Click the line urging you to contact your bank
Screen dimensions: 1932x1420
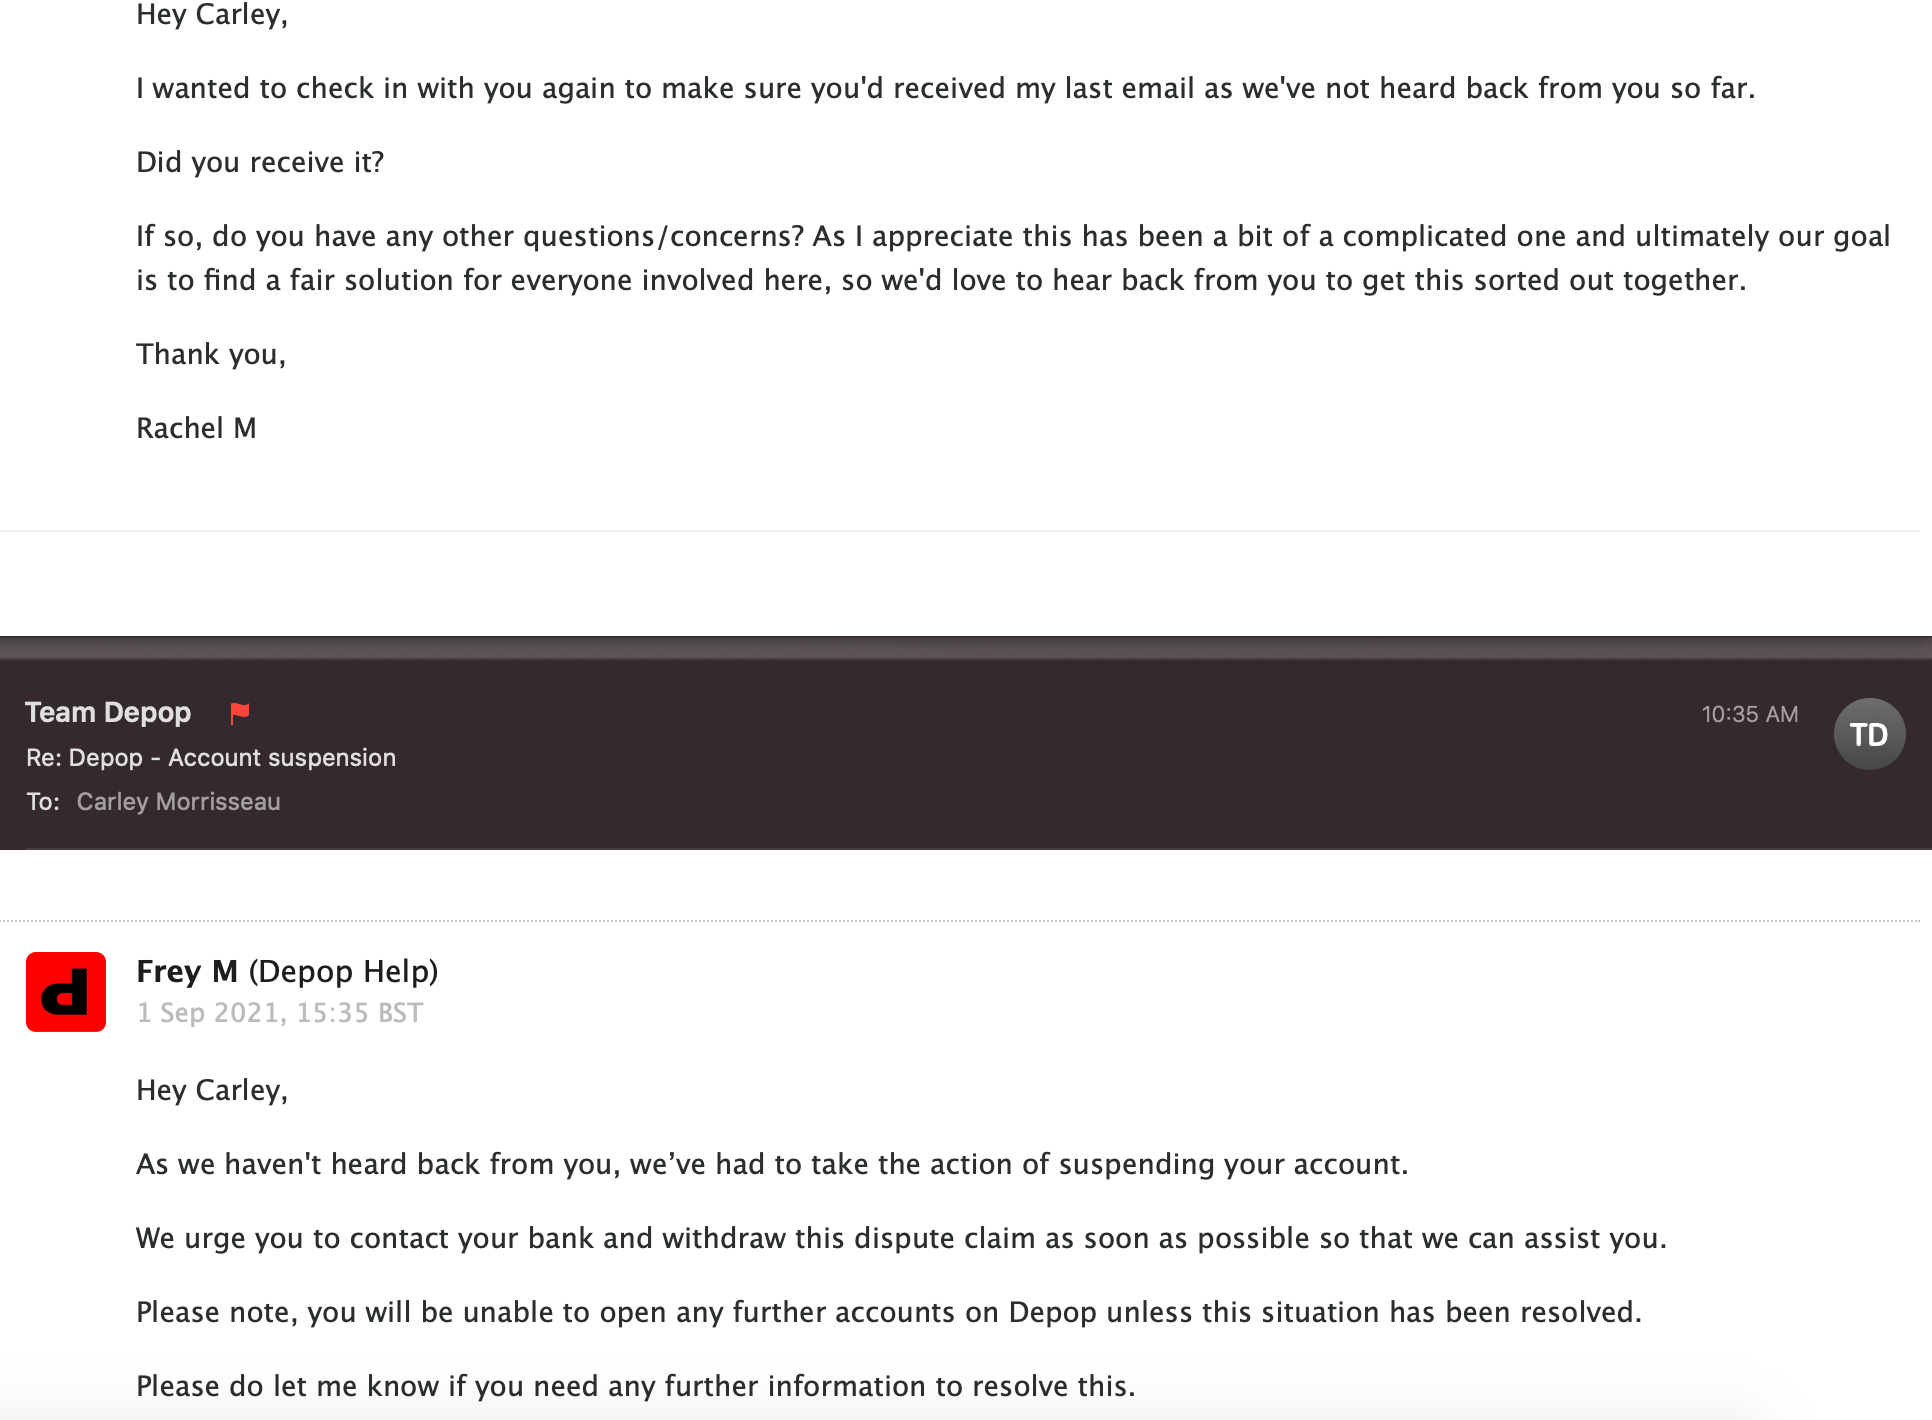pyautogui.click(x=901, y=1238)
